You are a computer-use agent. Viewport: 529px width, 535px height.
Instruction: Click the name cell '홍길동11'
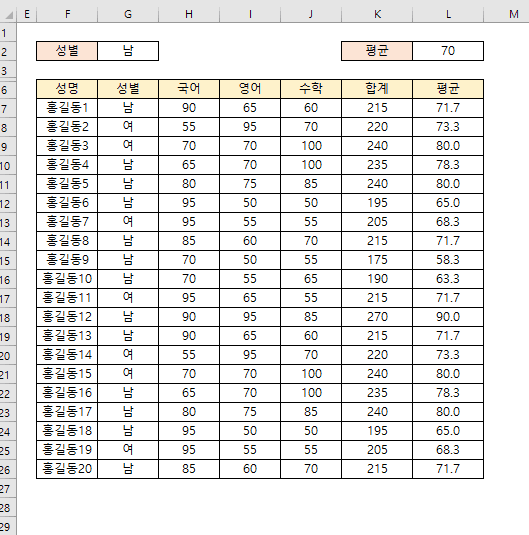(x=67, y=298)
